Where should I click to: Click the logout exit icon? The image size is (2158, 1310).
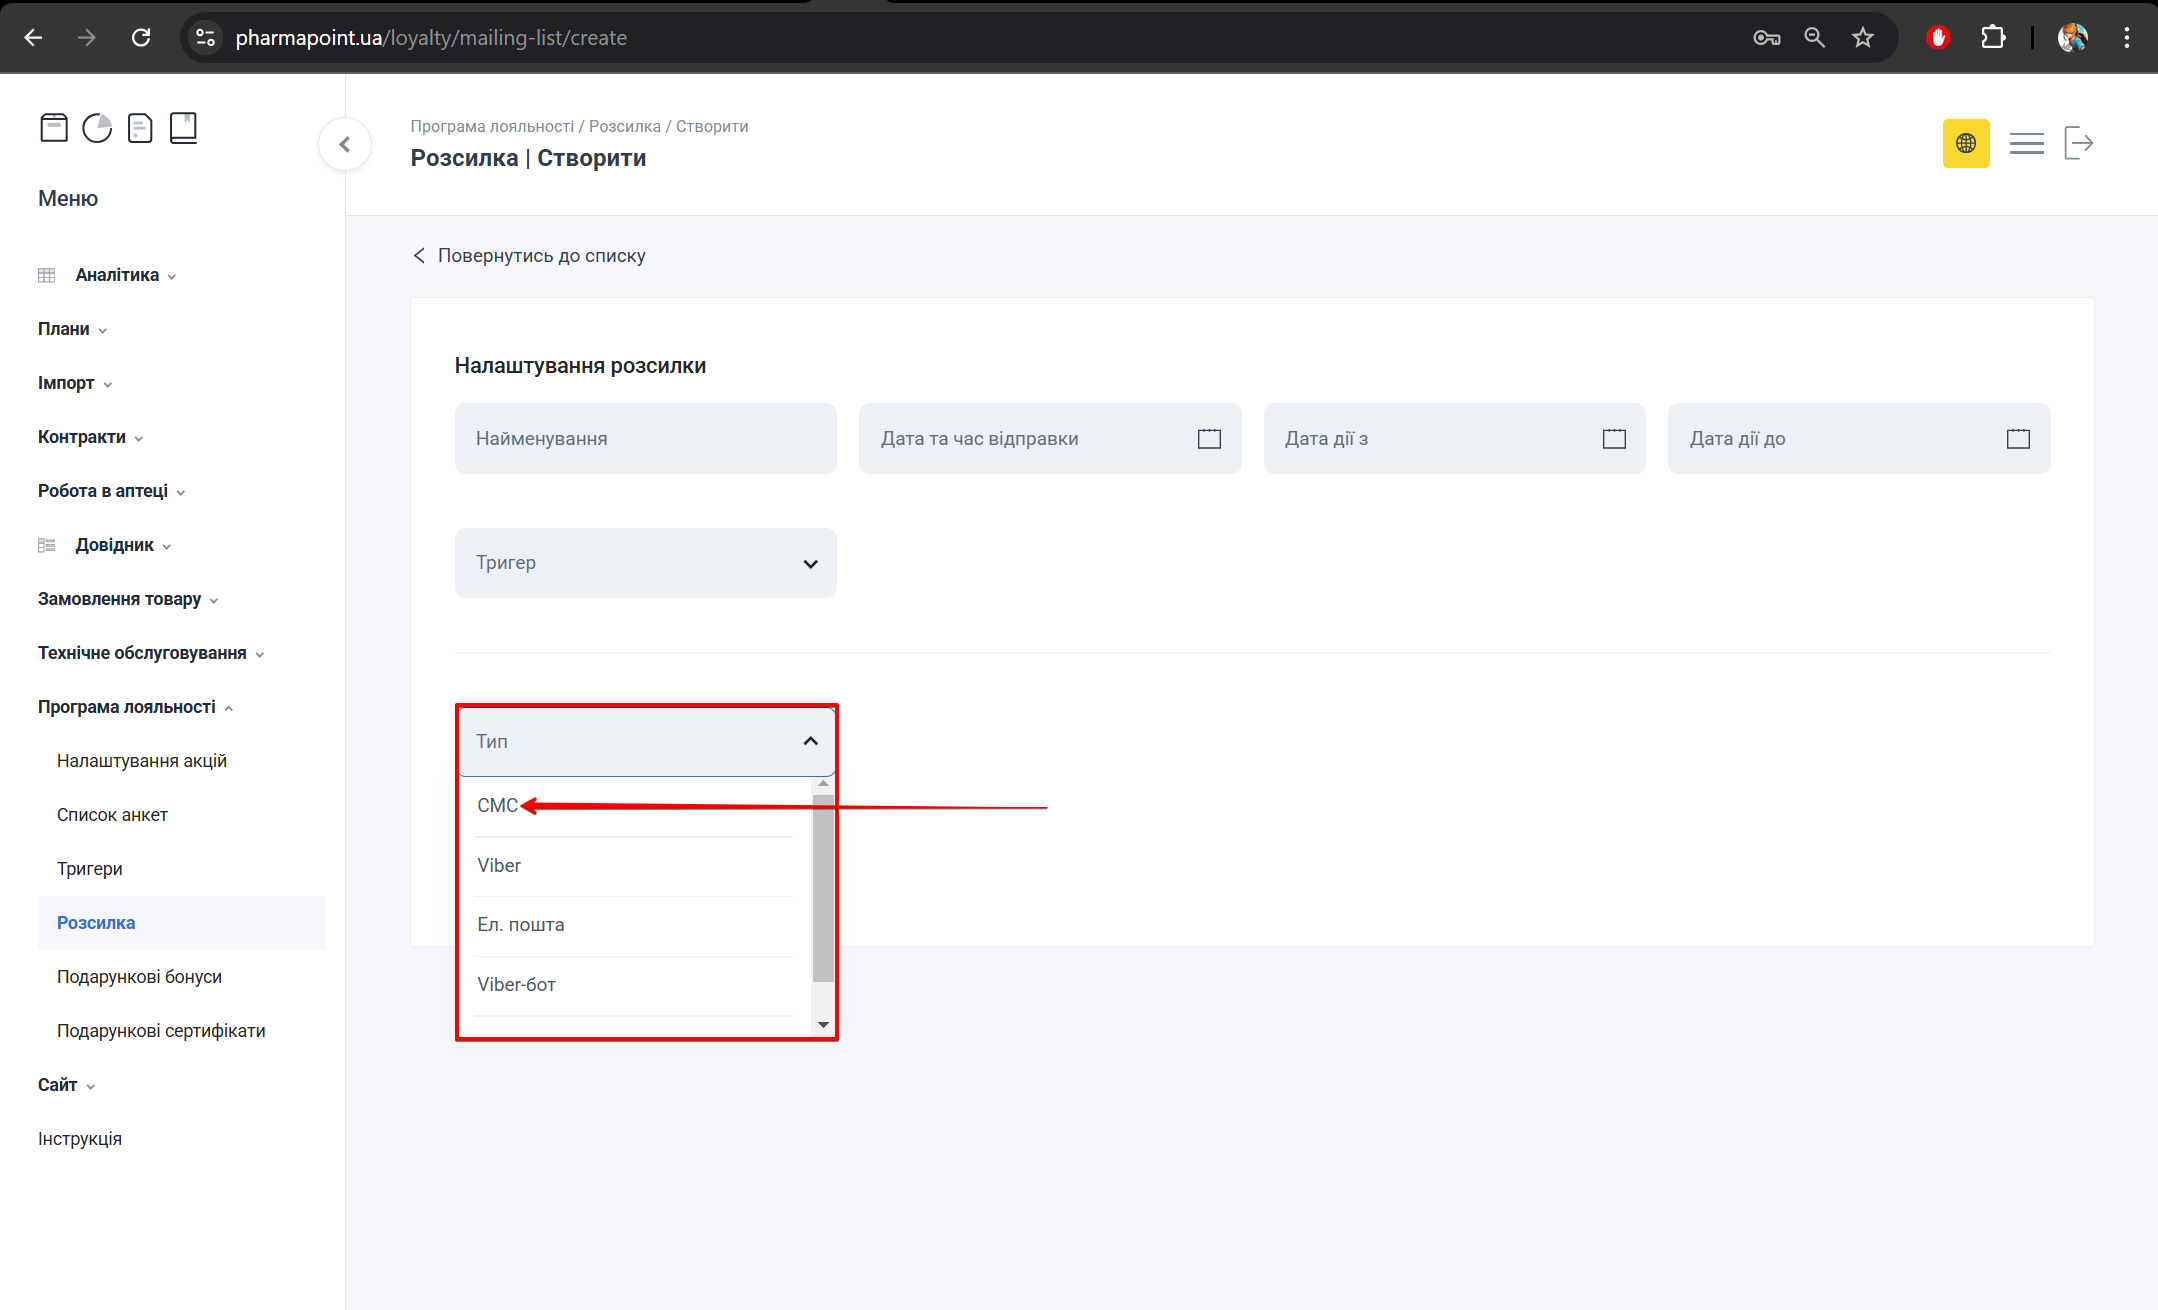pyautogui.click(x=2078, y=143)
